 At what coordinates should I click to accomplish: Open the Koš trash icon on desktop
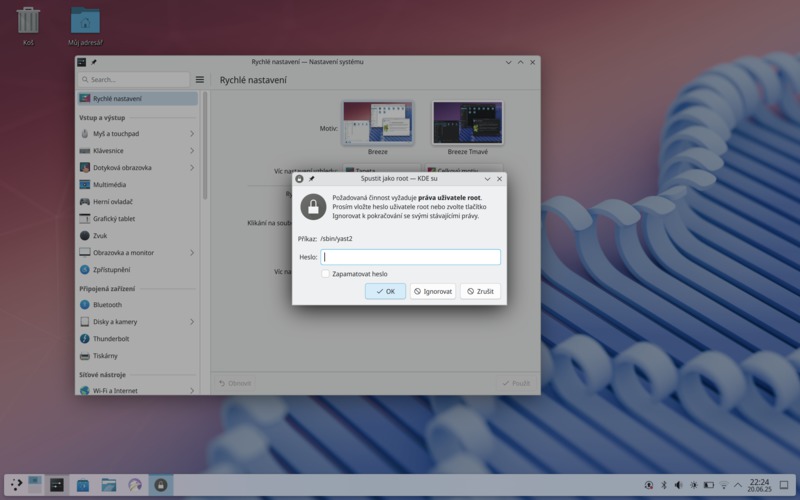coord(28,22)
